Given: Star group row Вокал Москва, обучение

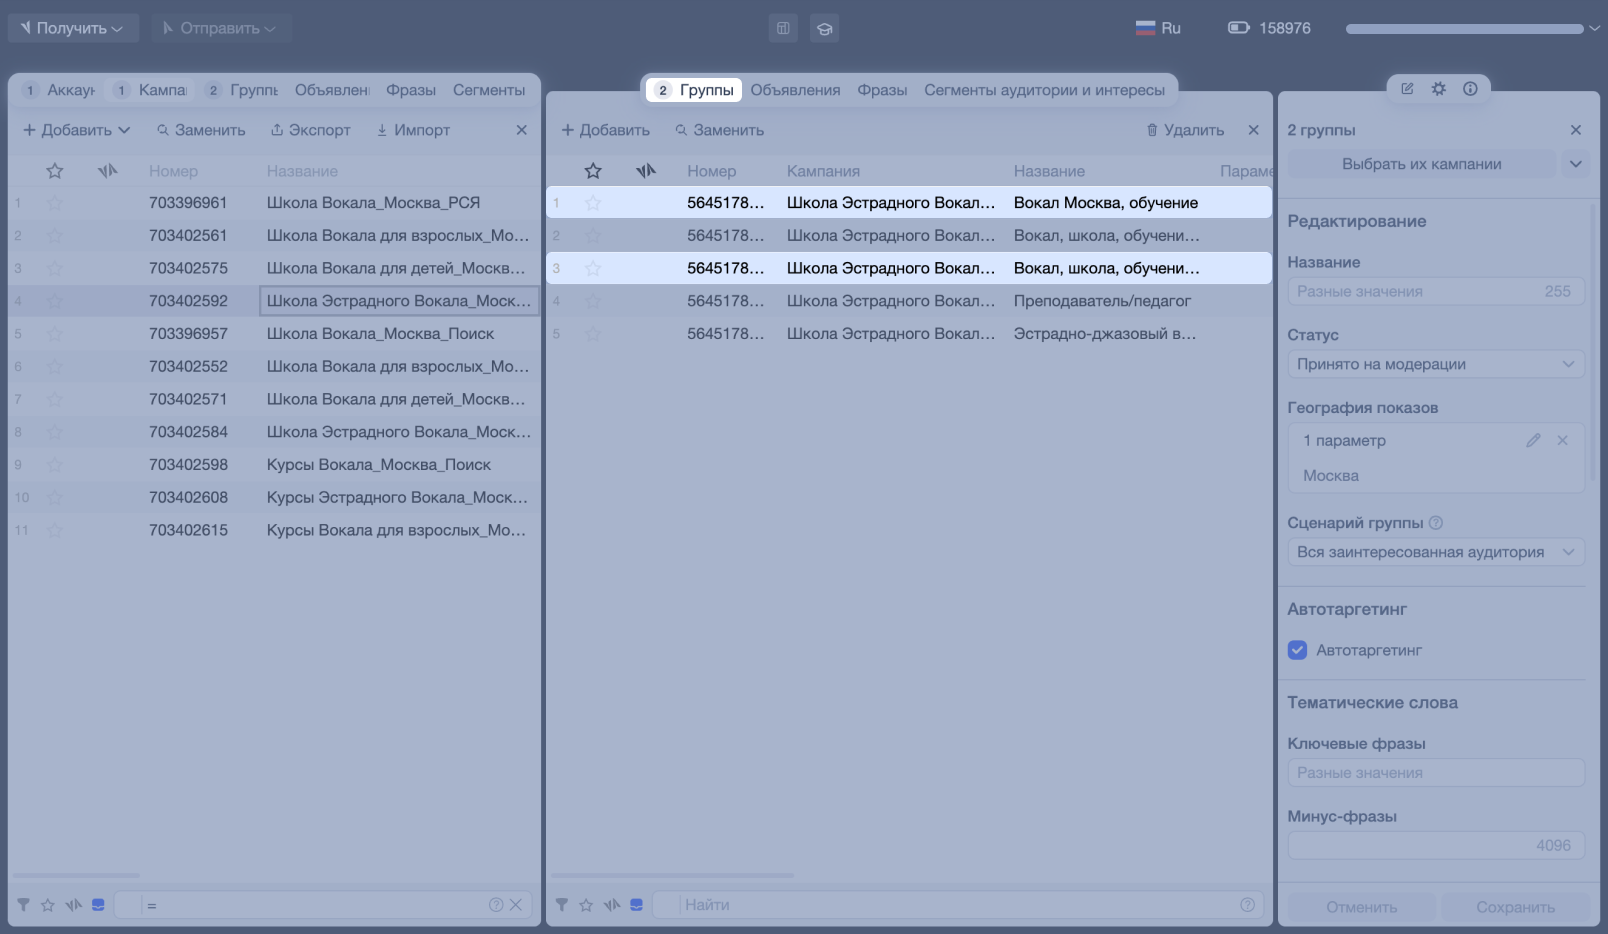Looking at the screenshot, I should tap(593, 203).
